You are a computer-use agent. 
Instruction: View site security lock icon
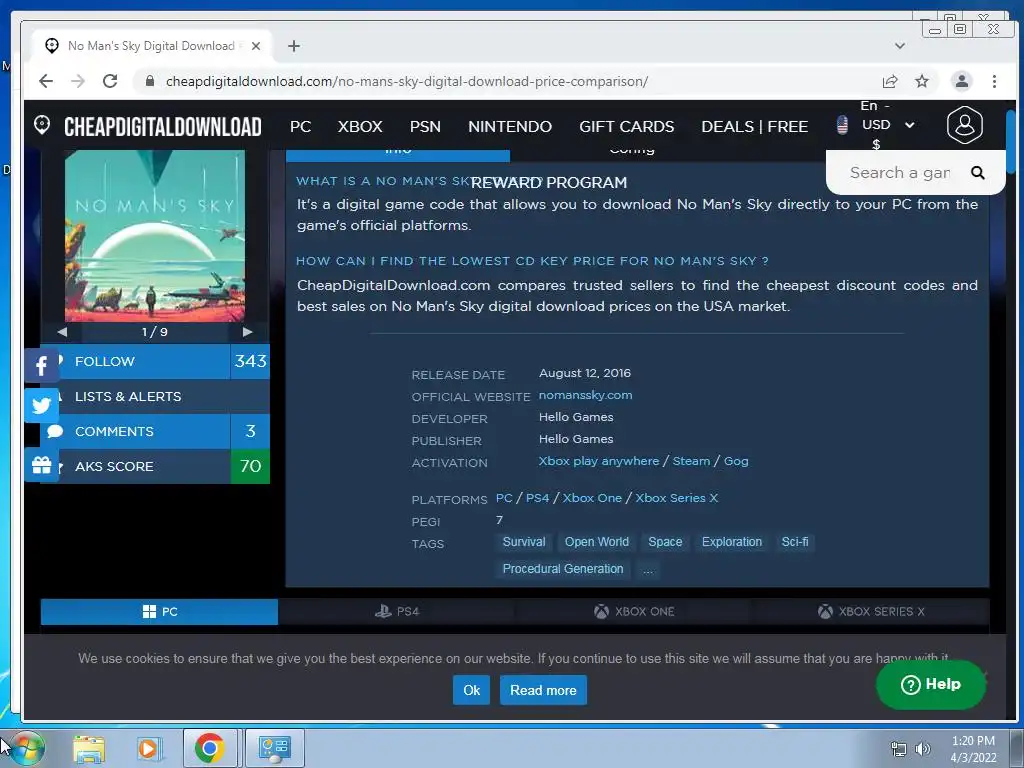click(x=150, y=81)
